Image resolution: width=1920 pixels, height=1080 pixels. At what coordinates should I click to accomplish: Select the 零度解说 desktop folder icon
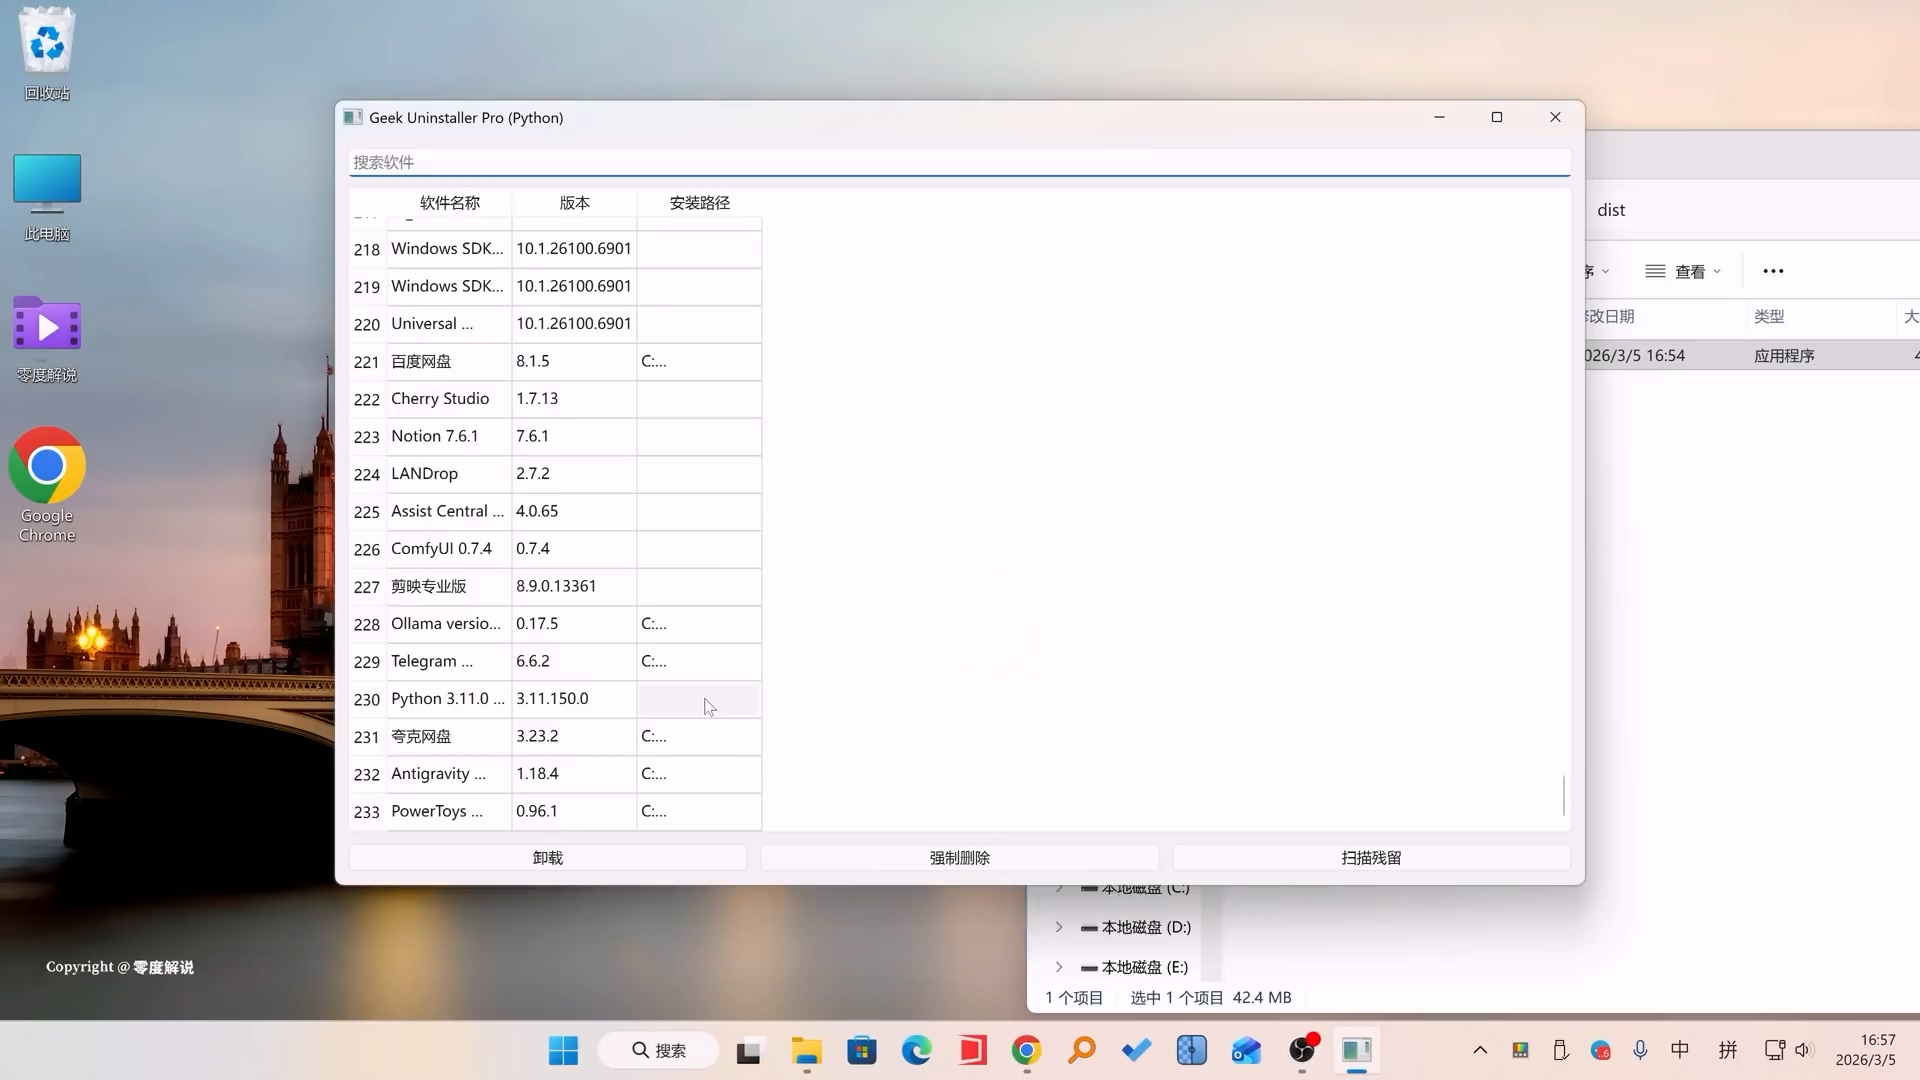tap(47, 339)
